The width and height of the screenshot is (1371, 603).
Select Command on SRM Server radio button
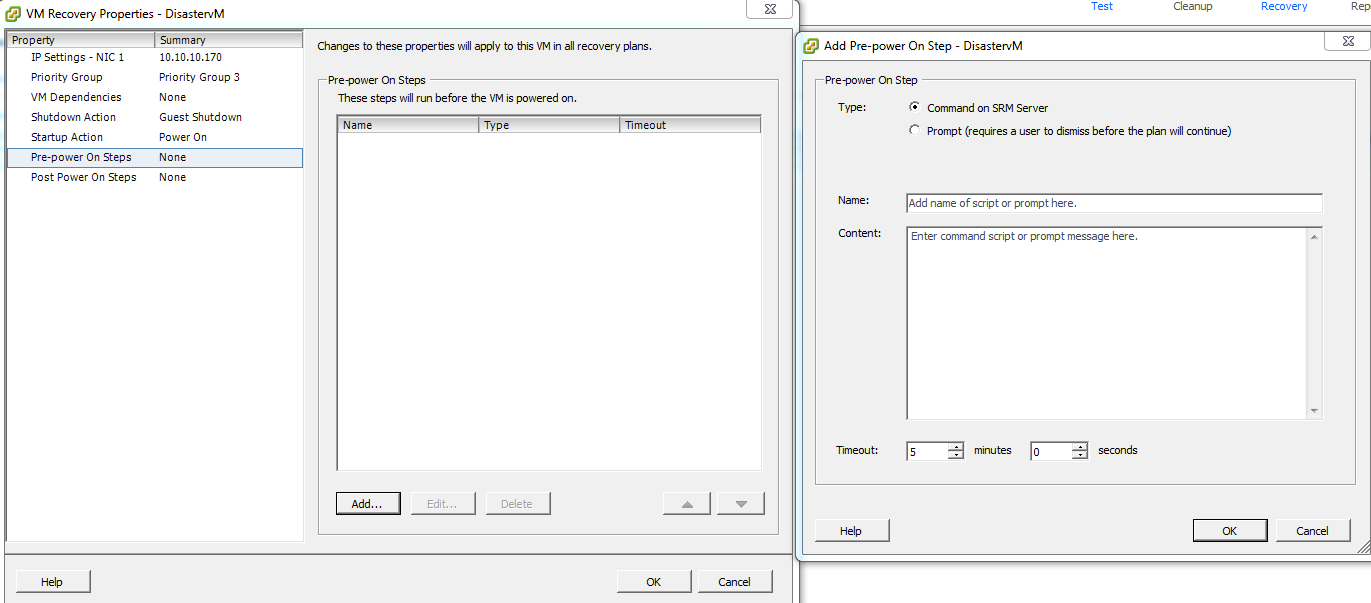click(914, 107)
